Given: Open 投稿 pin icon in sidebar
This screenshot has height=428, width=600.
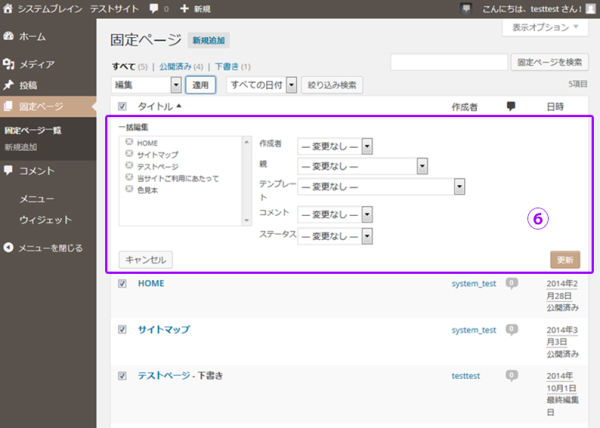Looking at the screenshot, I should coord(9,85).
